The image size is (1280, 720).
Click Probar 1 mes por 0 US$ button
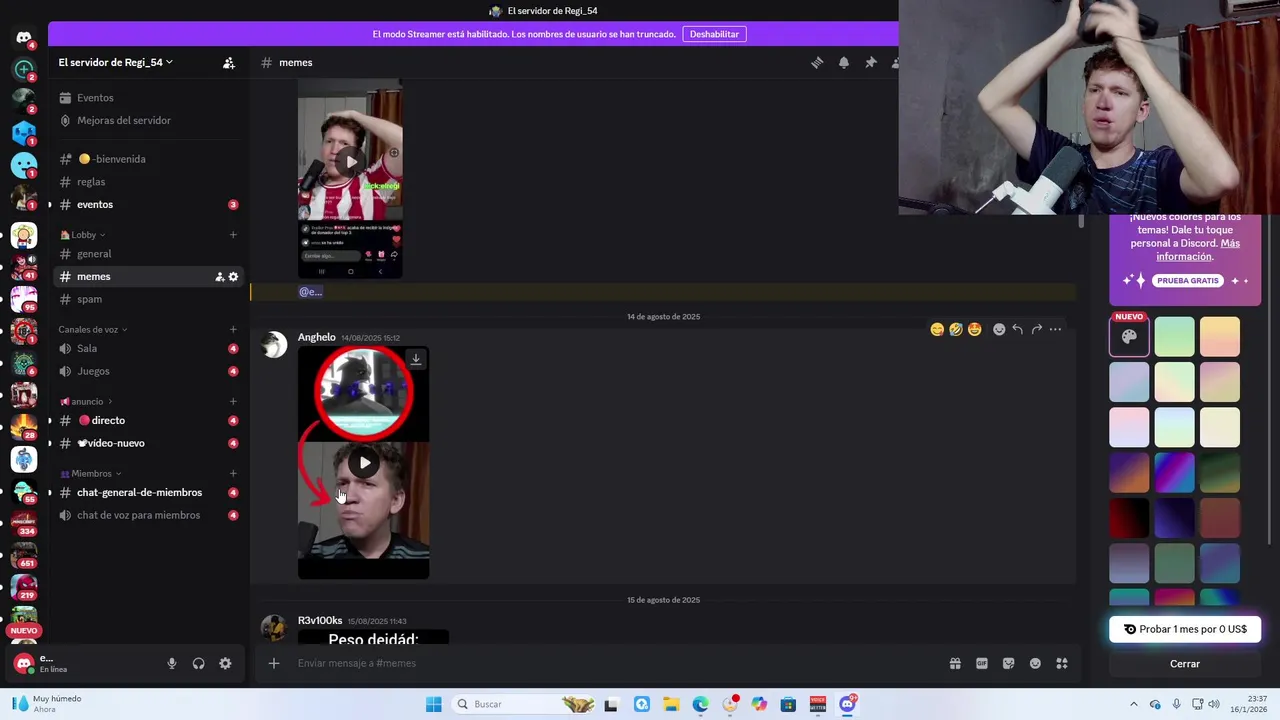click(x=1185, y=629)
